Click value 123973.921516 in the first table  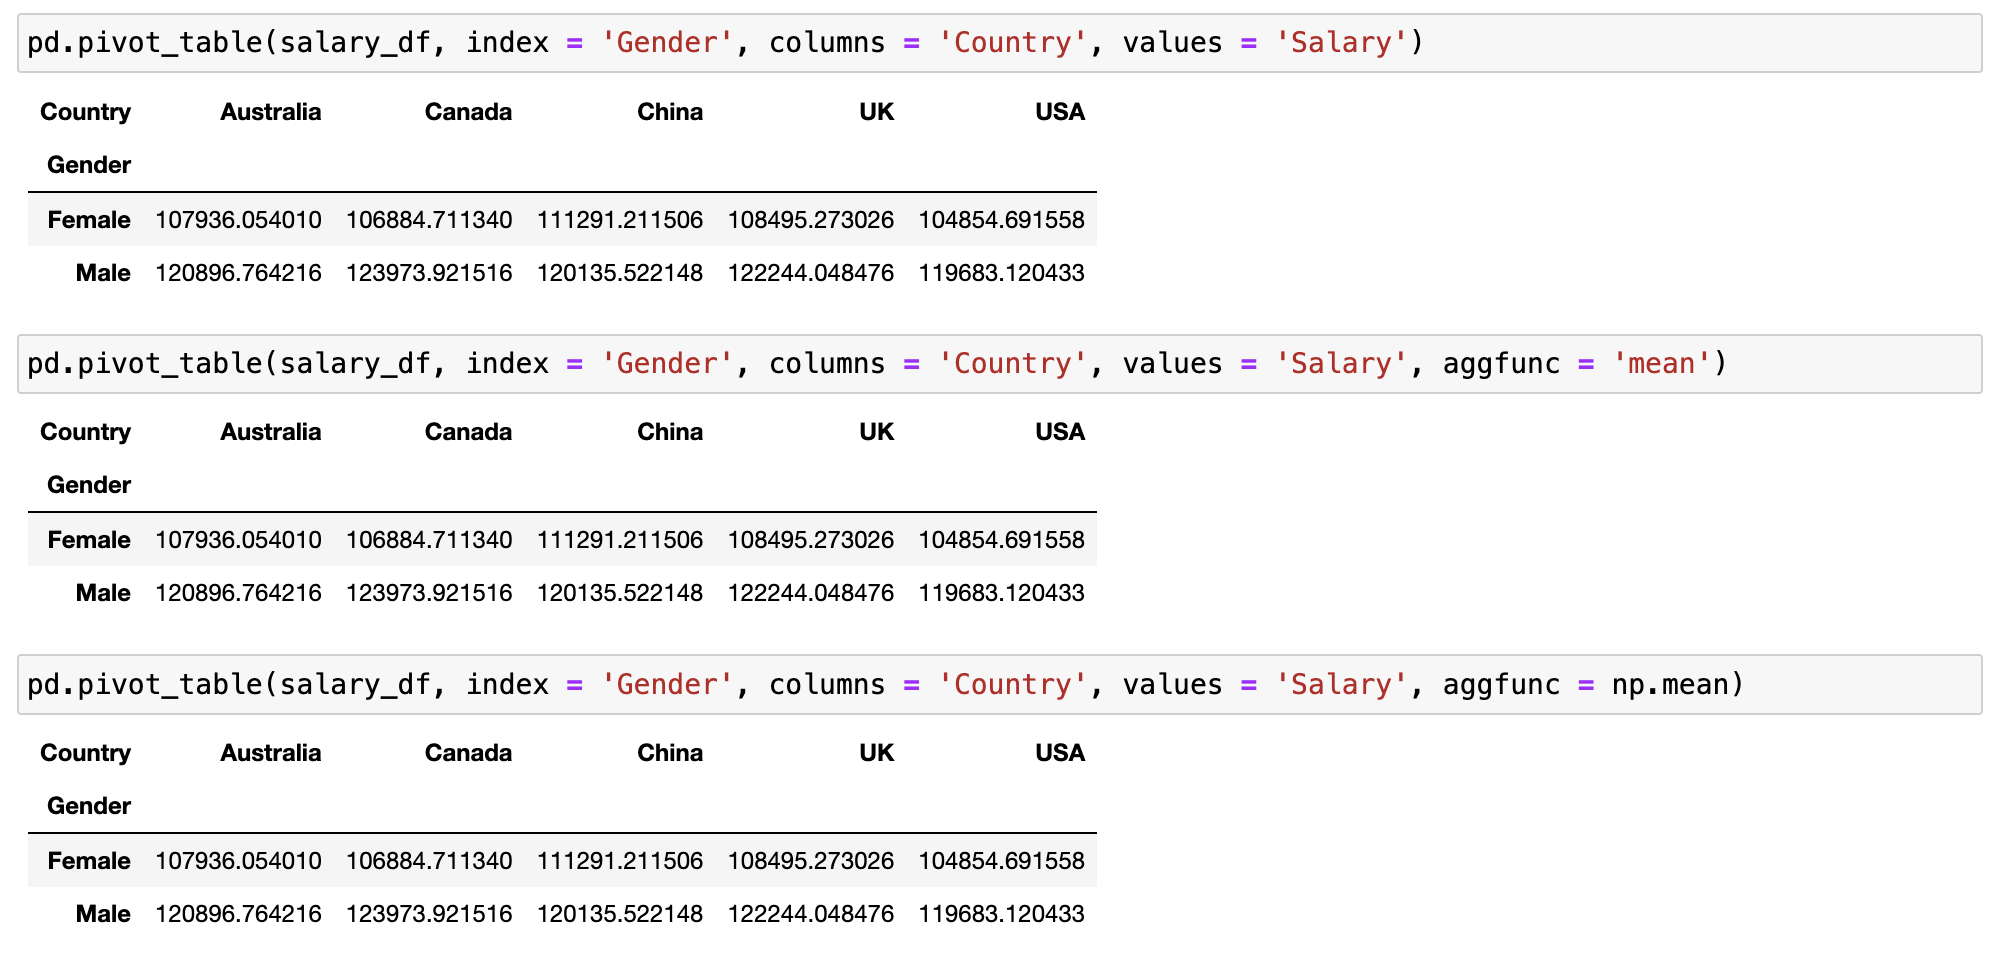click(x=429, y=273)
